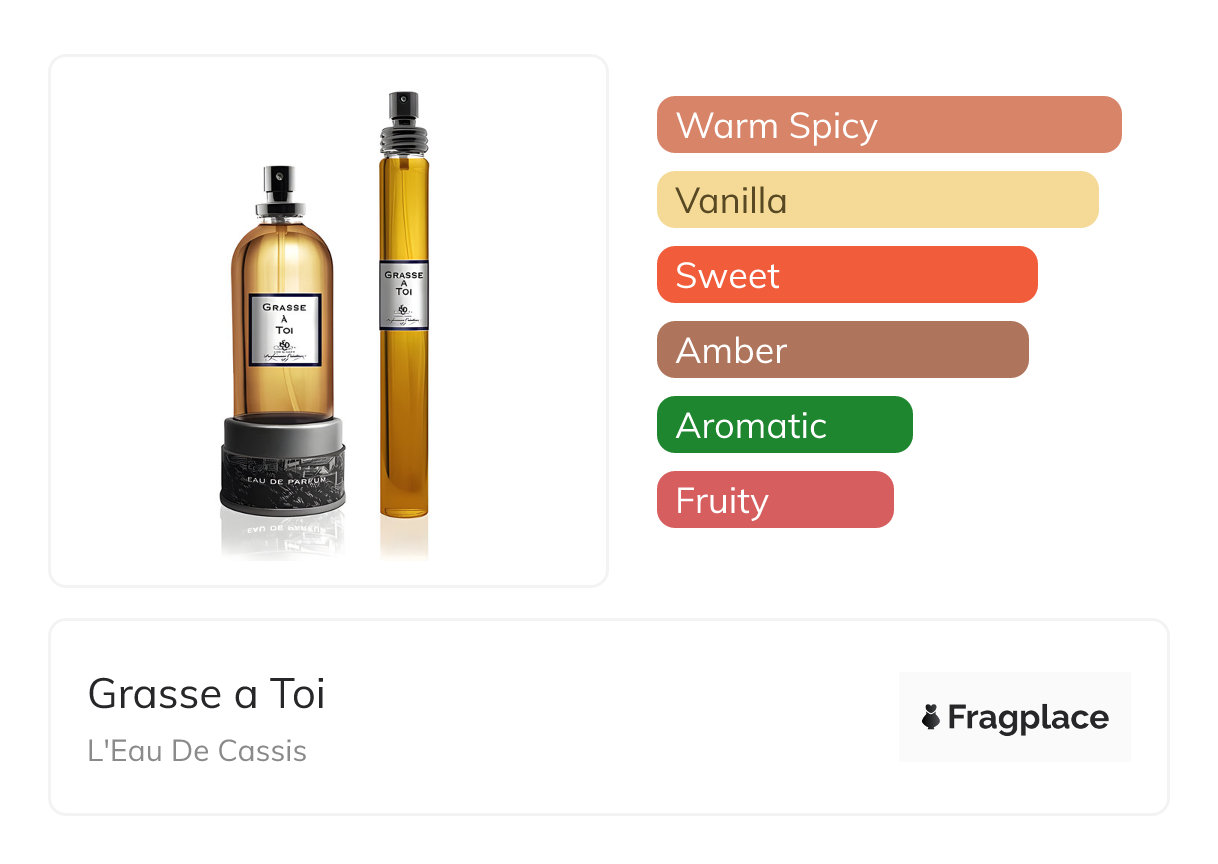Screen dimensions: 1218x864
Task: Click the Vanilla text label
Action: point(732,201)
